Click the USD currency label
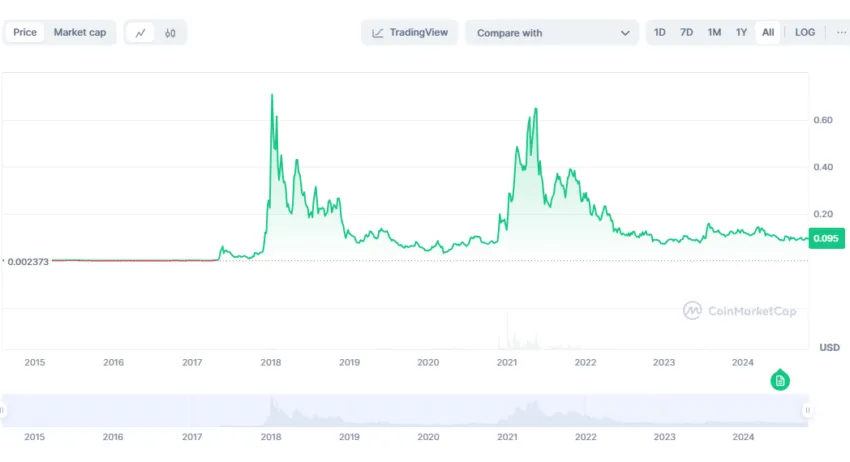The height and width of the screenshot is (462, 850). tap(829, 348)
